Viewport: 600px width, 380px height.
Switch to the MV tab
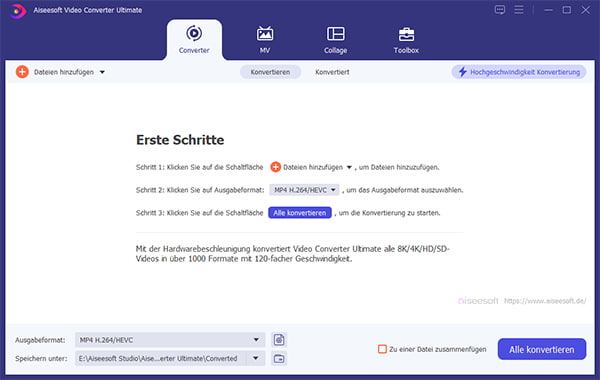pos(265,40)
